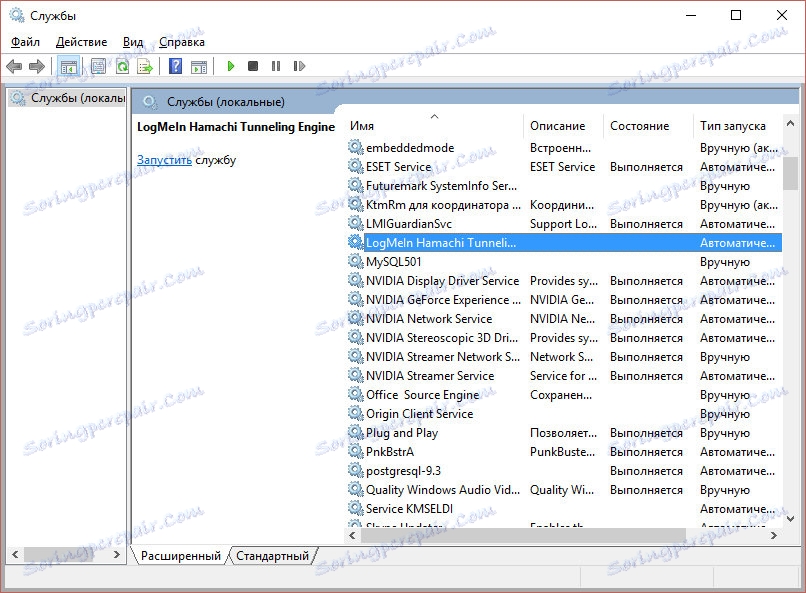Toggle the action pane visibility
Image resolution: width=806 pixels, height=593 pixels.
200,66
